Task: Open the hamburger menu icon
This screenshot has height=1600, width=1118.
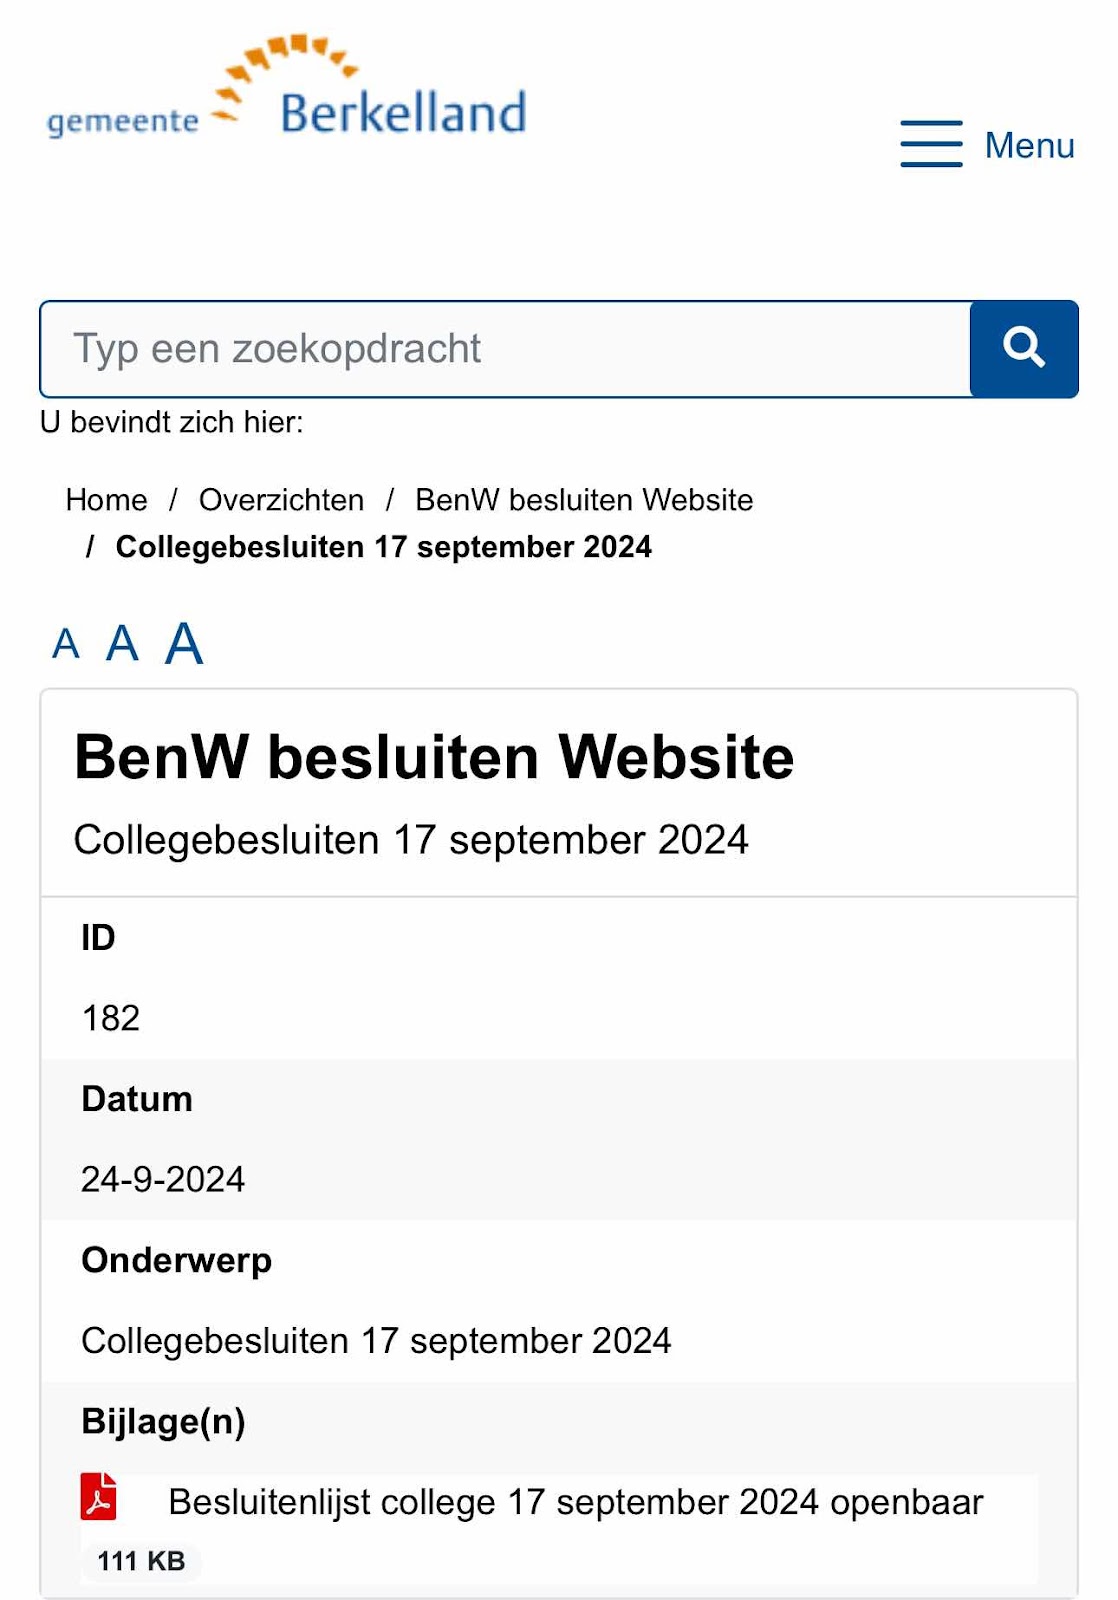Action: [x=930, y=144]
